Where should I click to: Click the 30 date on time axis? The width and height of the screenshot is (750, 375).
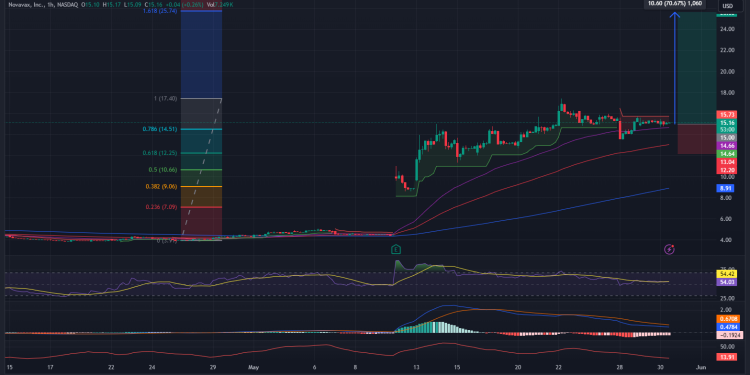click(x=661, y=368)
